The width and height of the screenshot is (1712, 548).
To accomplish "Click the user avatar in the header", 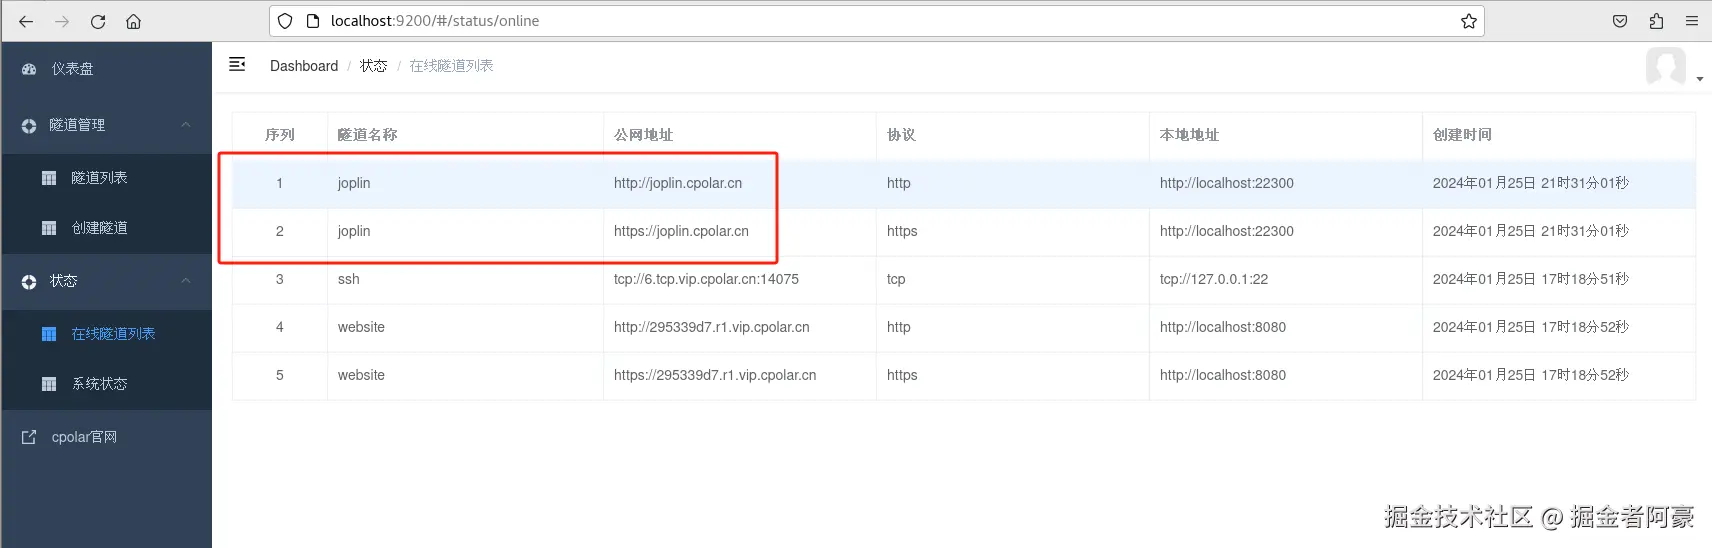I will pos(1666,67).
